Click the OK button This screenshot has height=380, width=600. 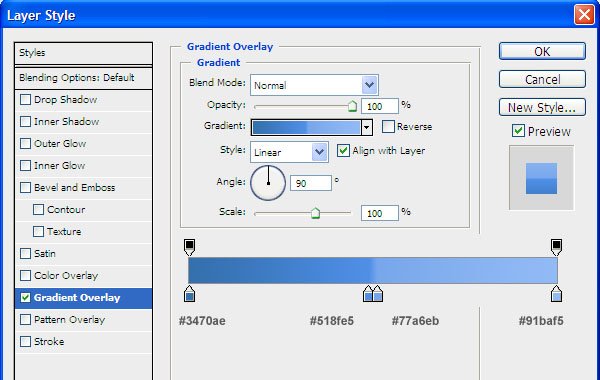click(542, 51)
